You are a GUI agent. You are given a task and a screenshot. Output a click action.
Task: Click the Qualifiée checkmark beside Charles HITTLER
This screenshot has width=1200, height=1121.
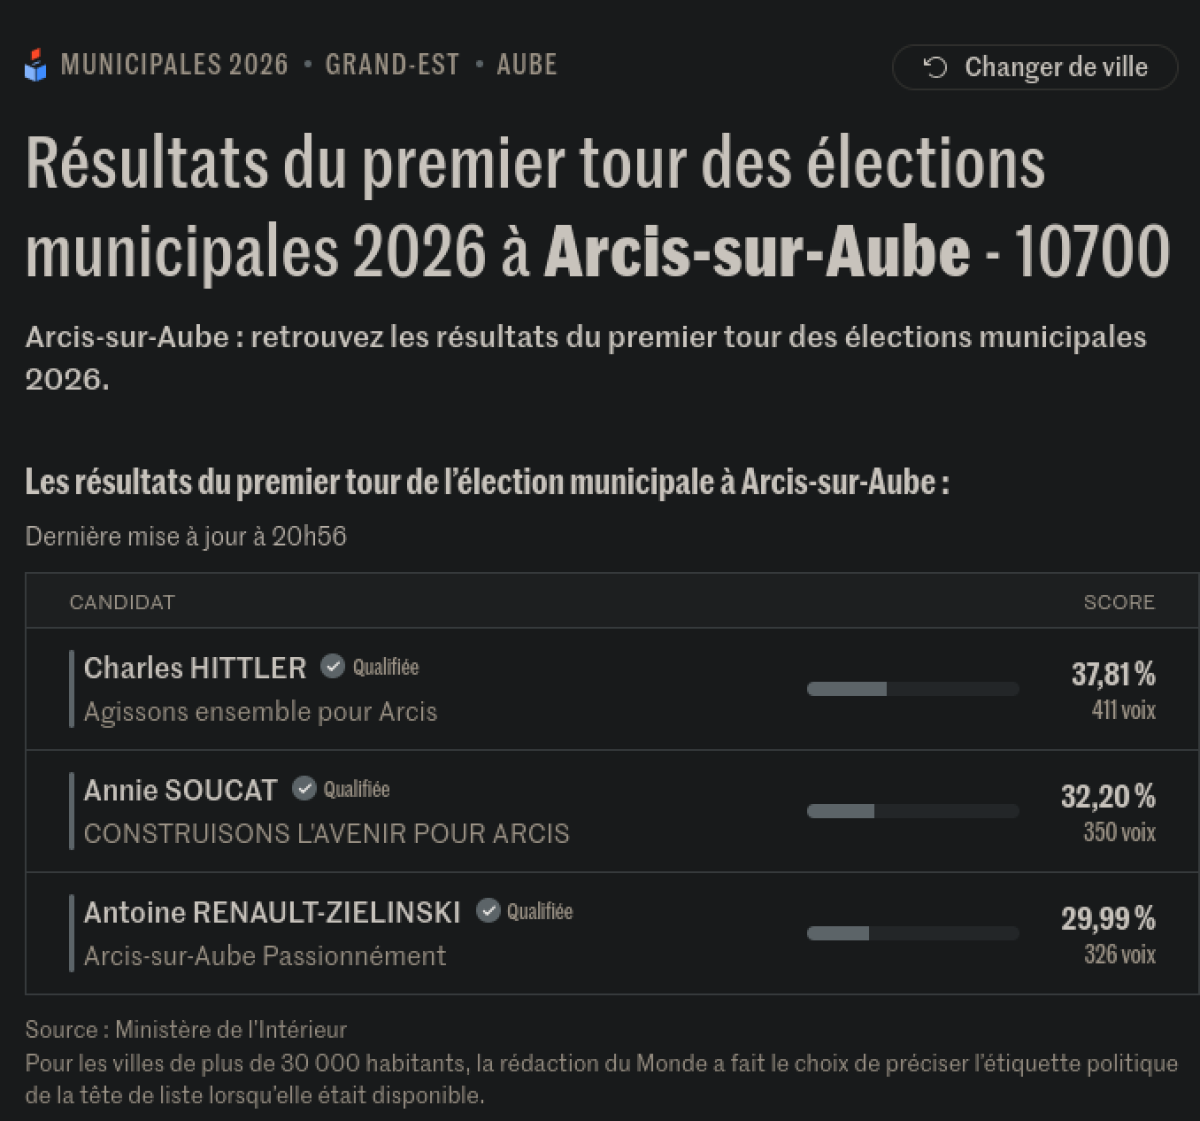[333, 666]
